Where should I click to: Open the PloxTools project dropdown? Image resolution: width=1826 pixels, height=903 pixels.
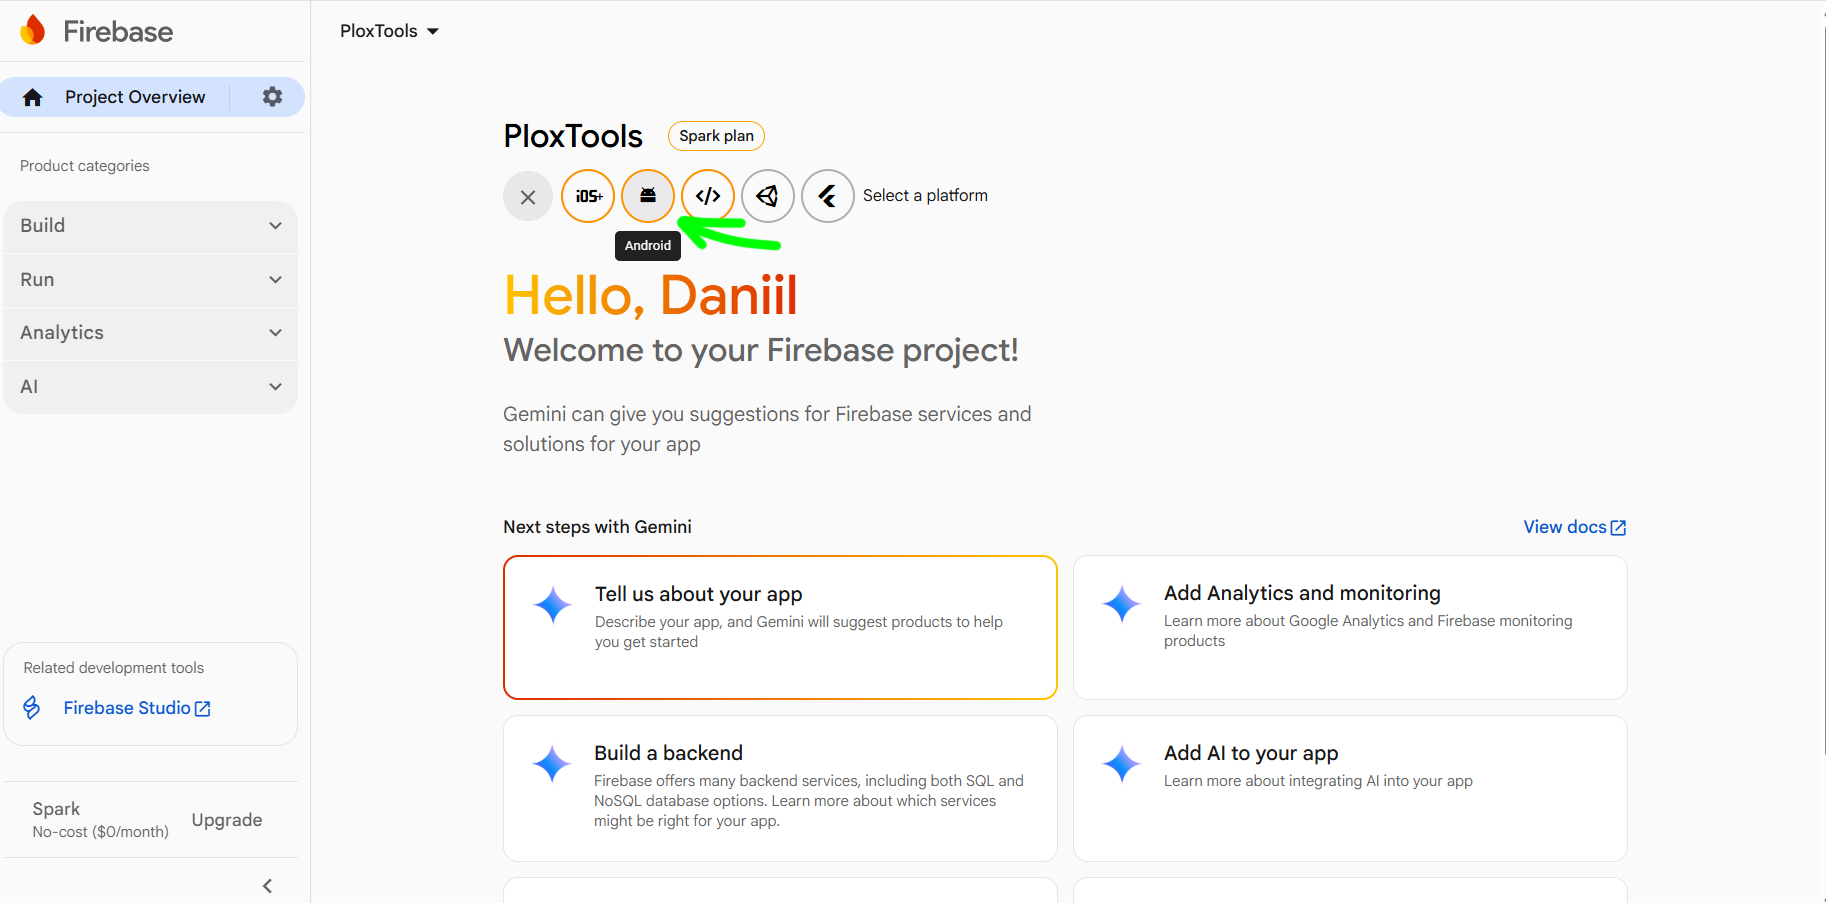389,31
